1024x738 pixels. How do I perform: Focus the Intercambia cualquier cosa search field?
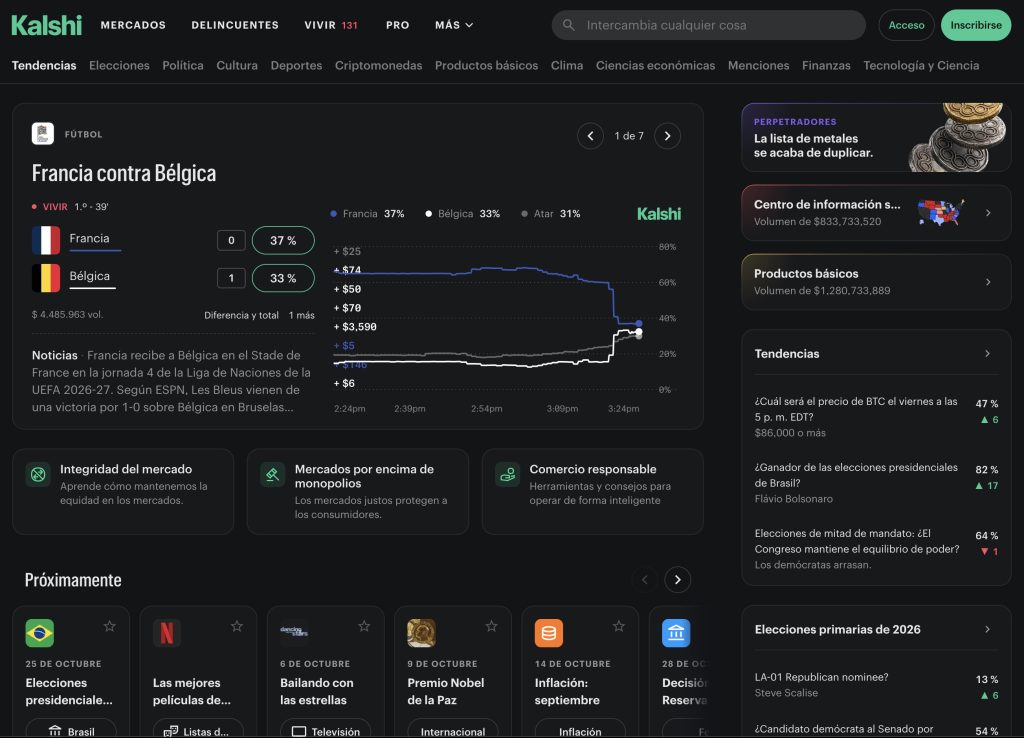[x=709, y=25]
